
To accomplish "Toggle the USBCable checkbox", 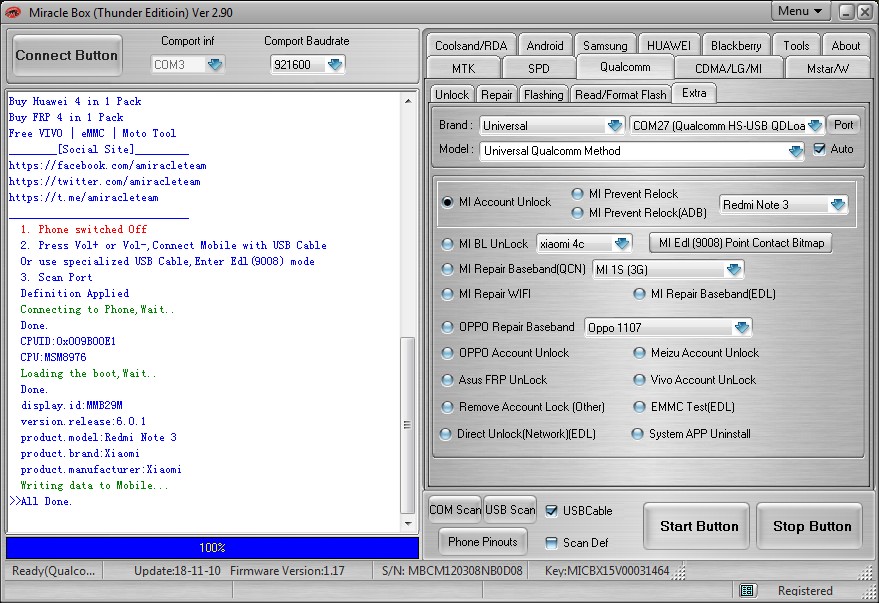I will click(x=552, y=511).
